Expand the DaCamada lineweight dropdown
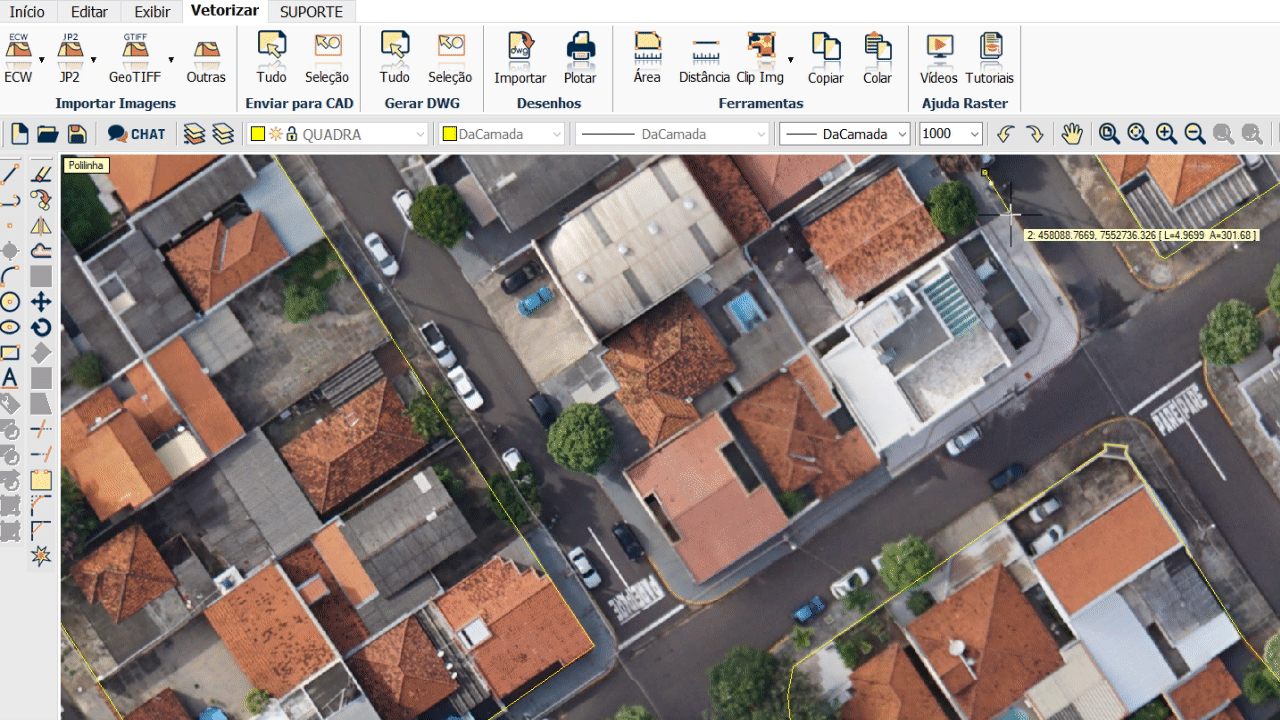The height and width of the screenshot is (720, 1280). (x=902, y=134)
